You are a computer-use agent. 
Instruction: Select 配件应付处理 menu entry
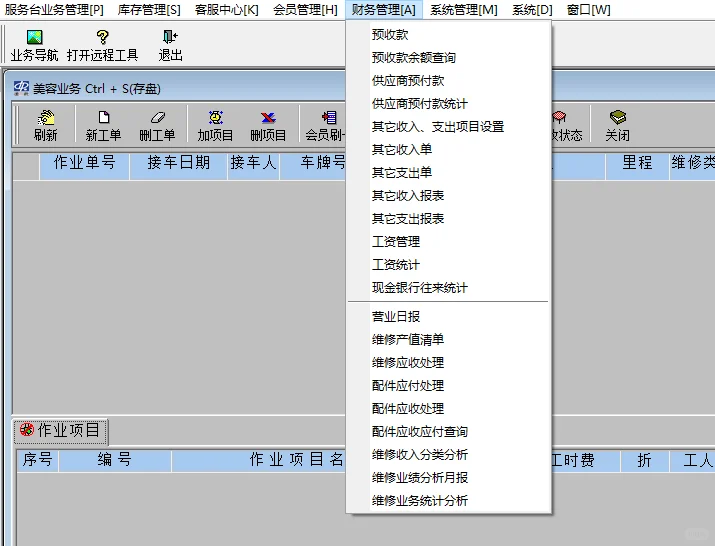(449, 385)
